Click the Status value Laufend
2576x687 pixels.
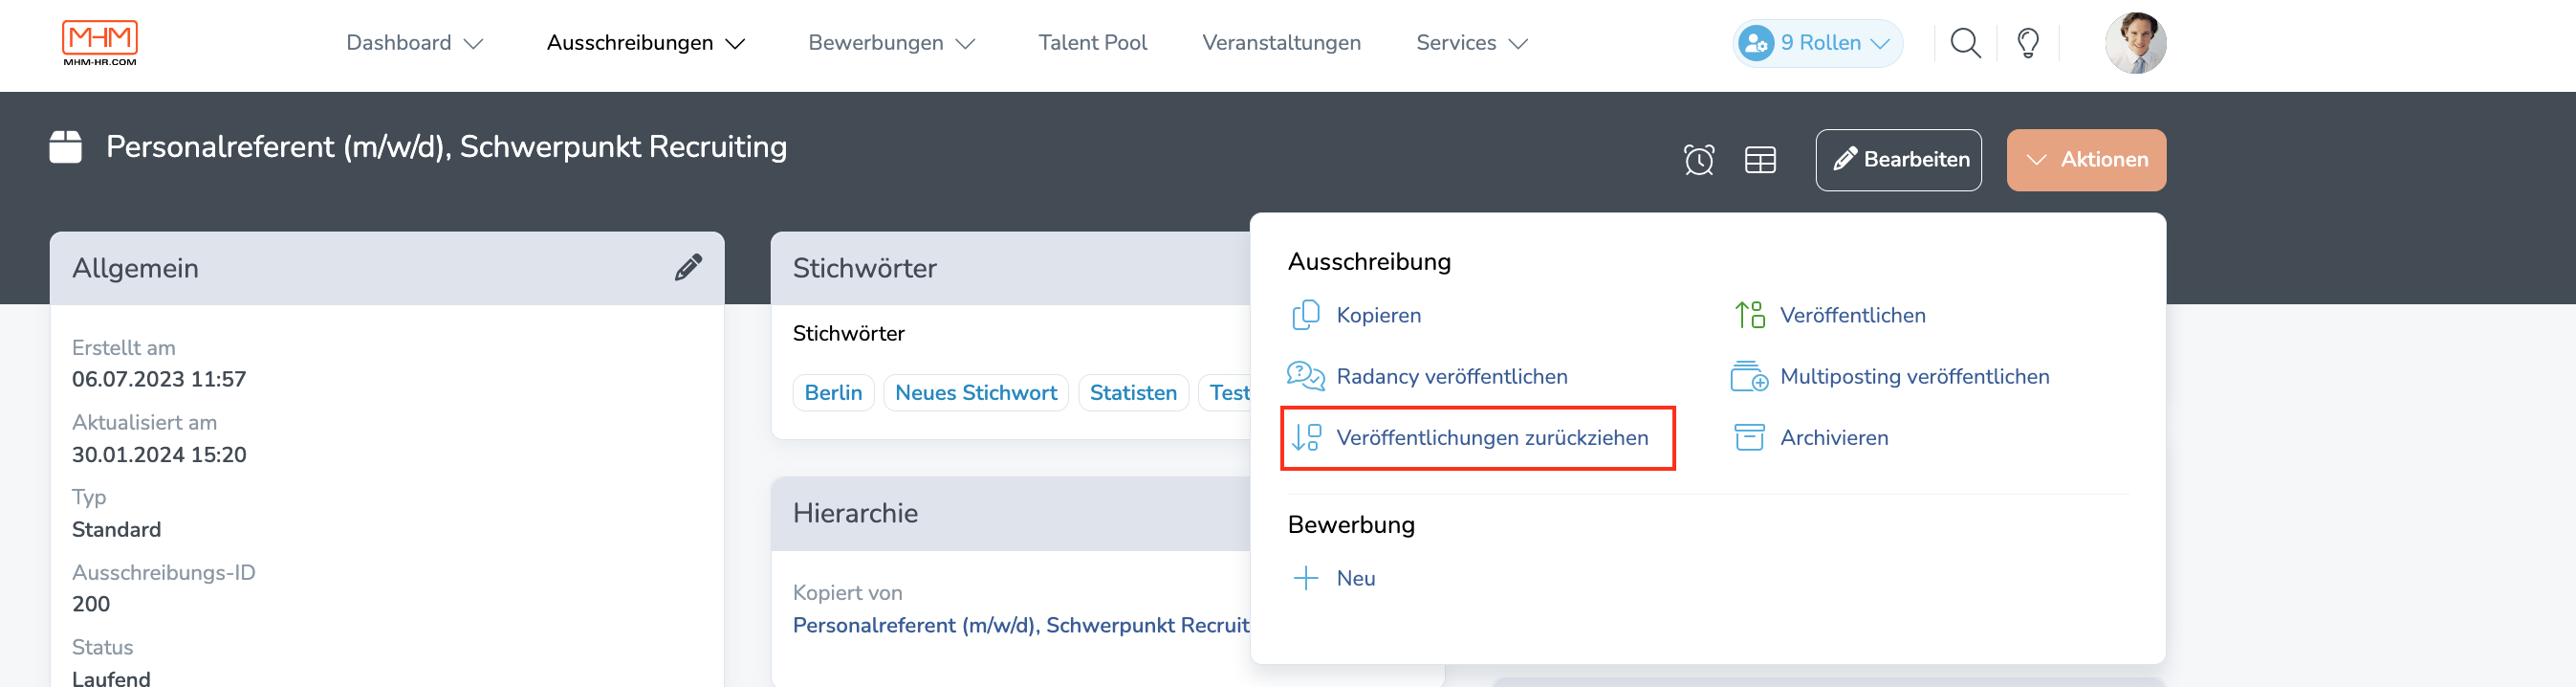111,677
